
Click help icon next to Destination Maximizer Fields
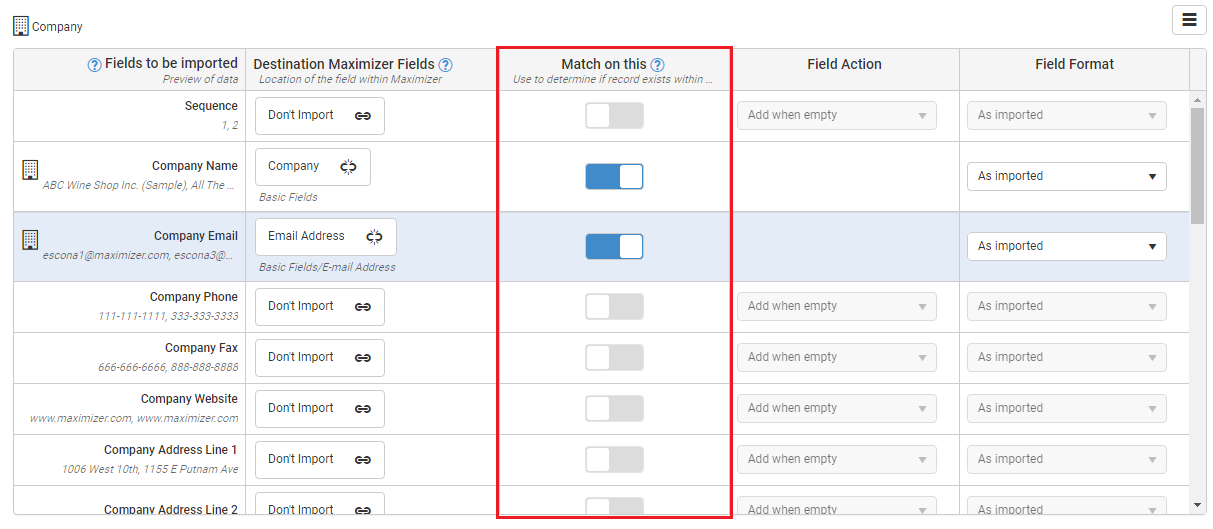[445, 65]
